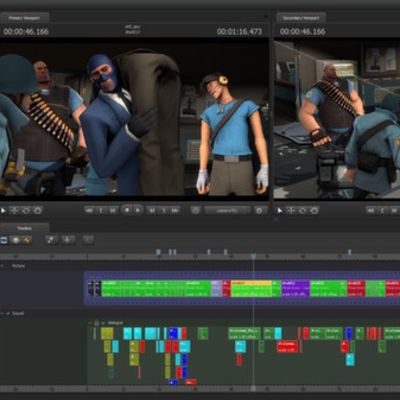Image resolution: width=400 pixels, height=400 pixels.
Task: Choose the move manipulator in secondary viewport
Action: 291,211
